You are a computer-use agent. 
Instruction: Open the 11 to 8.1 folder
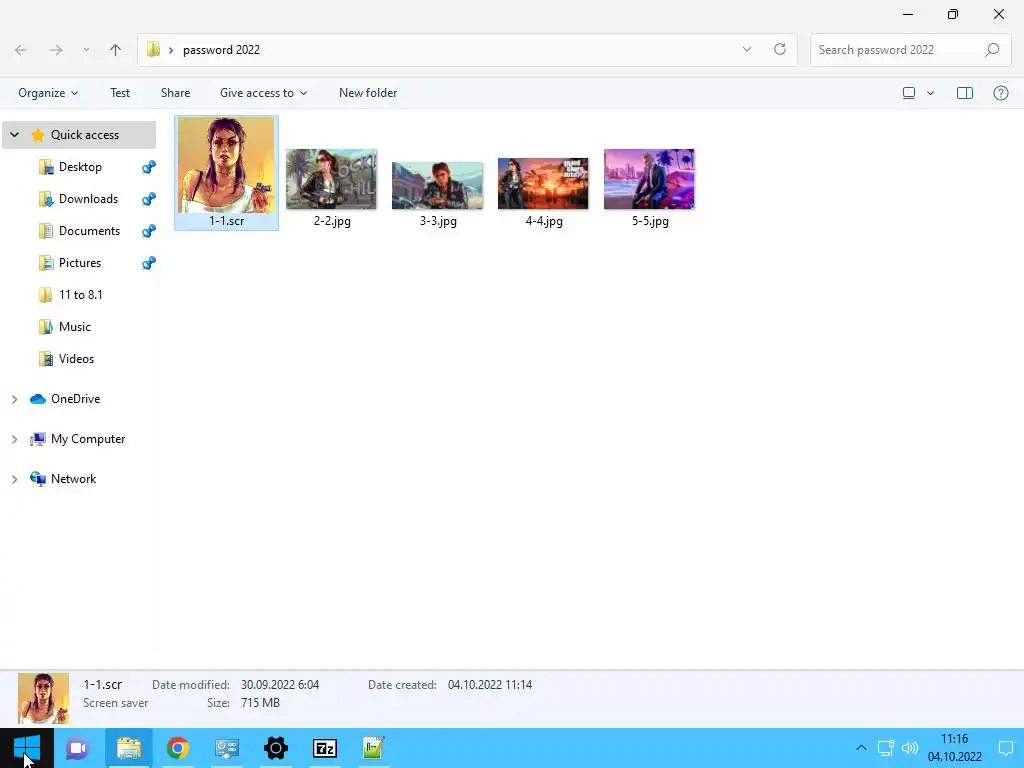point(80,295)
